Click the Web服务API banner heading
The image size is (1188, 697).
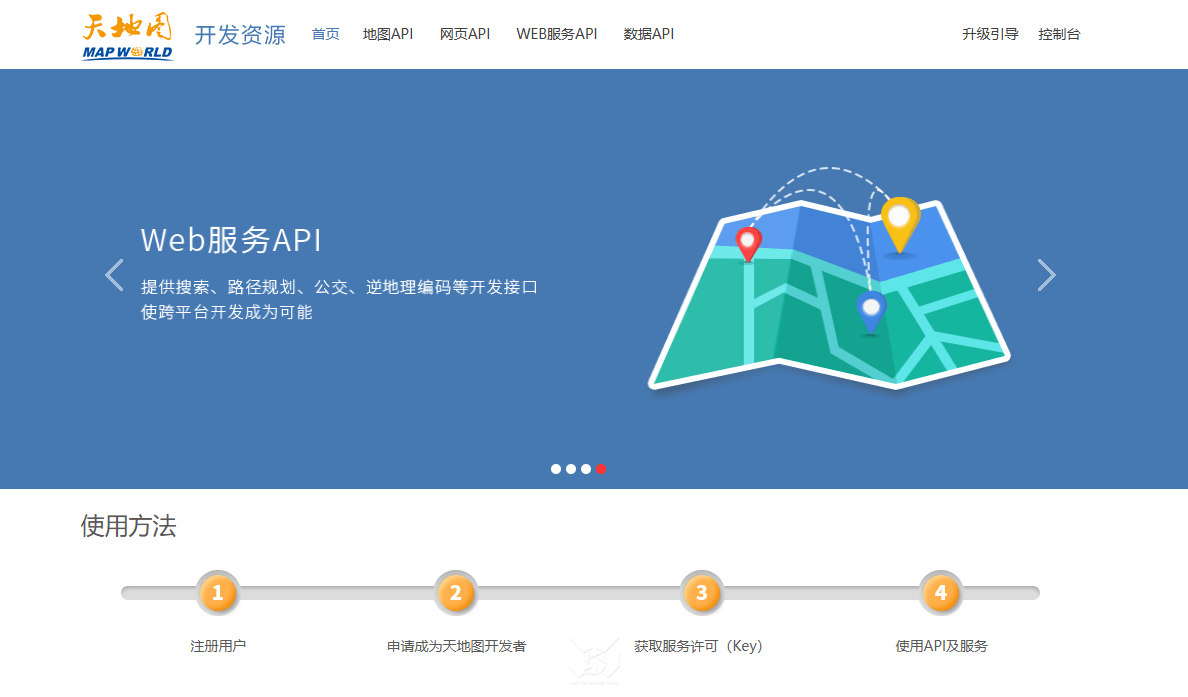tap(231, 240)
